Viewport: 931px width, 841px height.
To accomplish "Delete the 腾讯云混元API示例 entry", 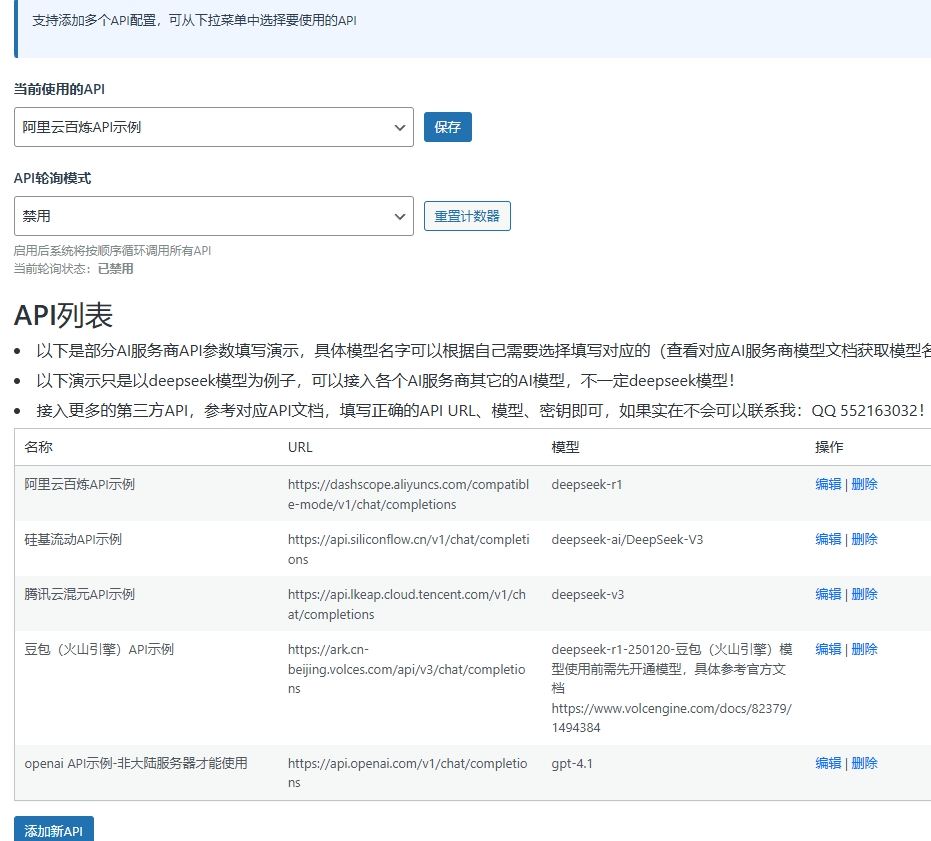I will [864, 595].
